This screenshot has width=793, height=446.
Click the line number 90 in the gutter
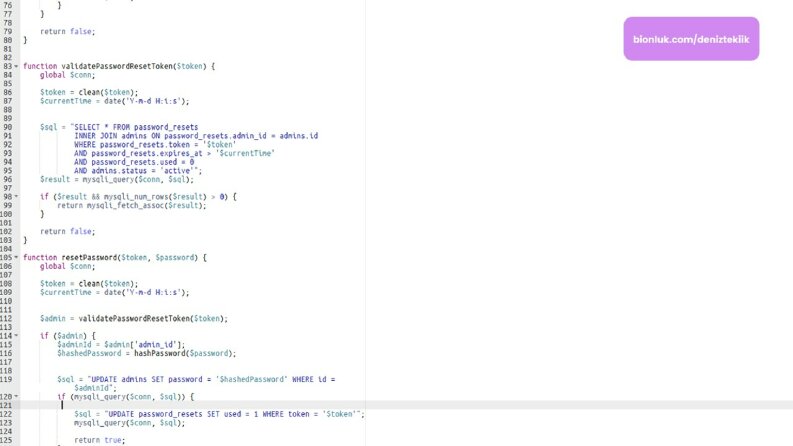(8, 127)
